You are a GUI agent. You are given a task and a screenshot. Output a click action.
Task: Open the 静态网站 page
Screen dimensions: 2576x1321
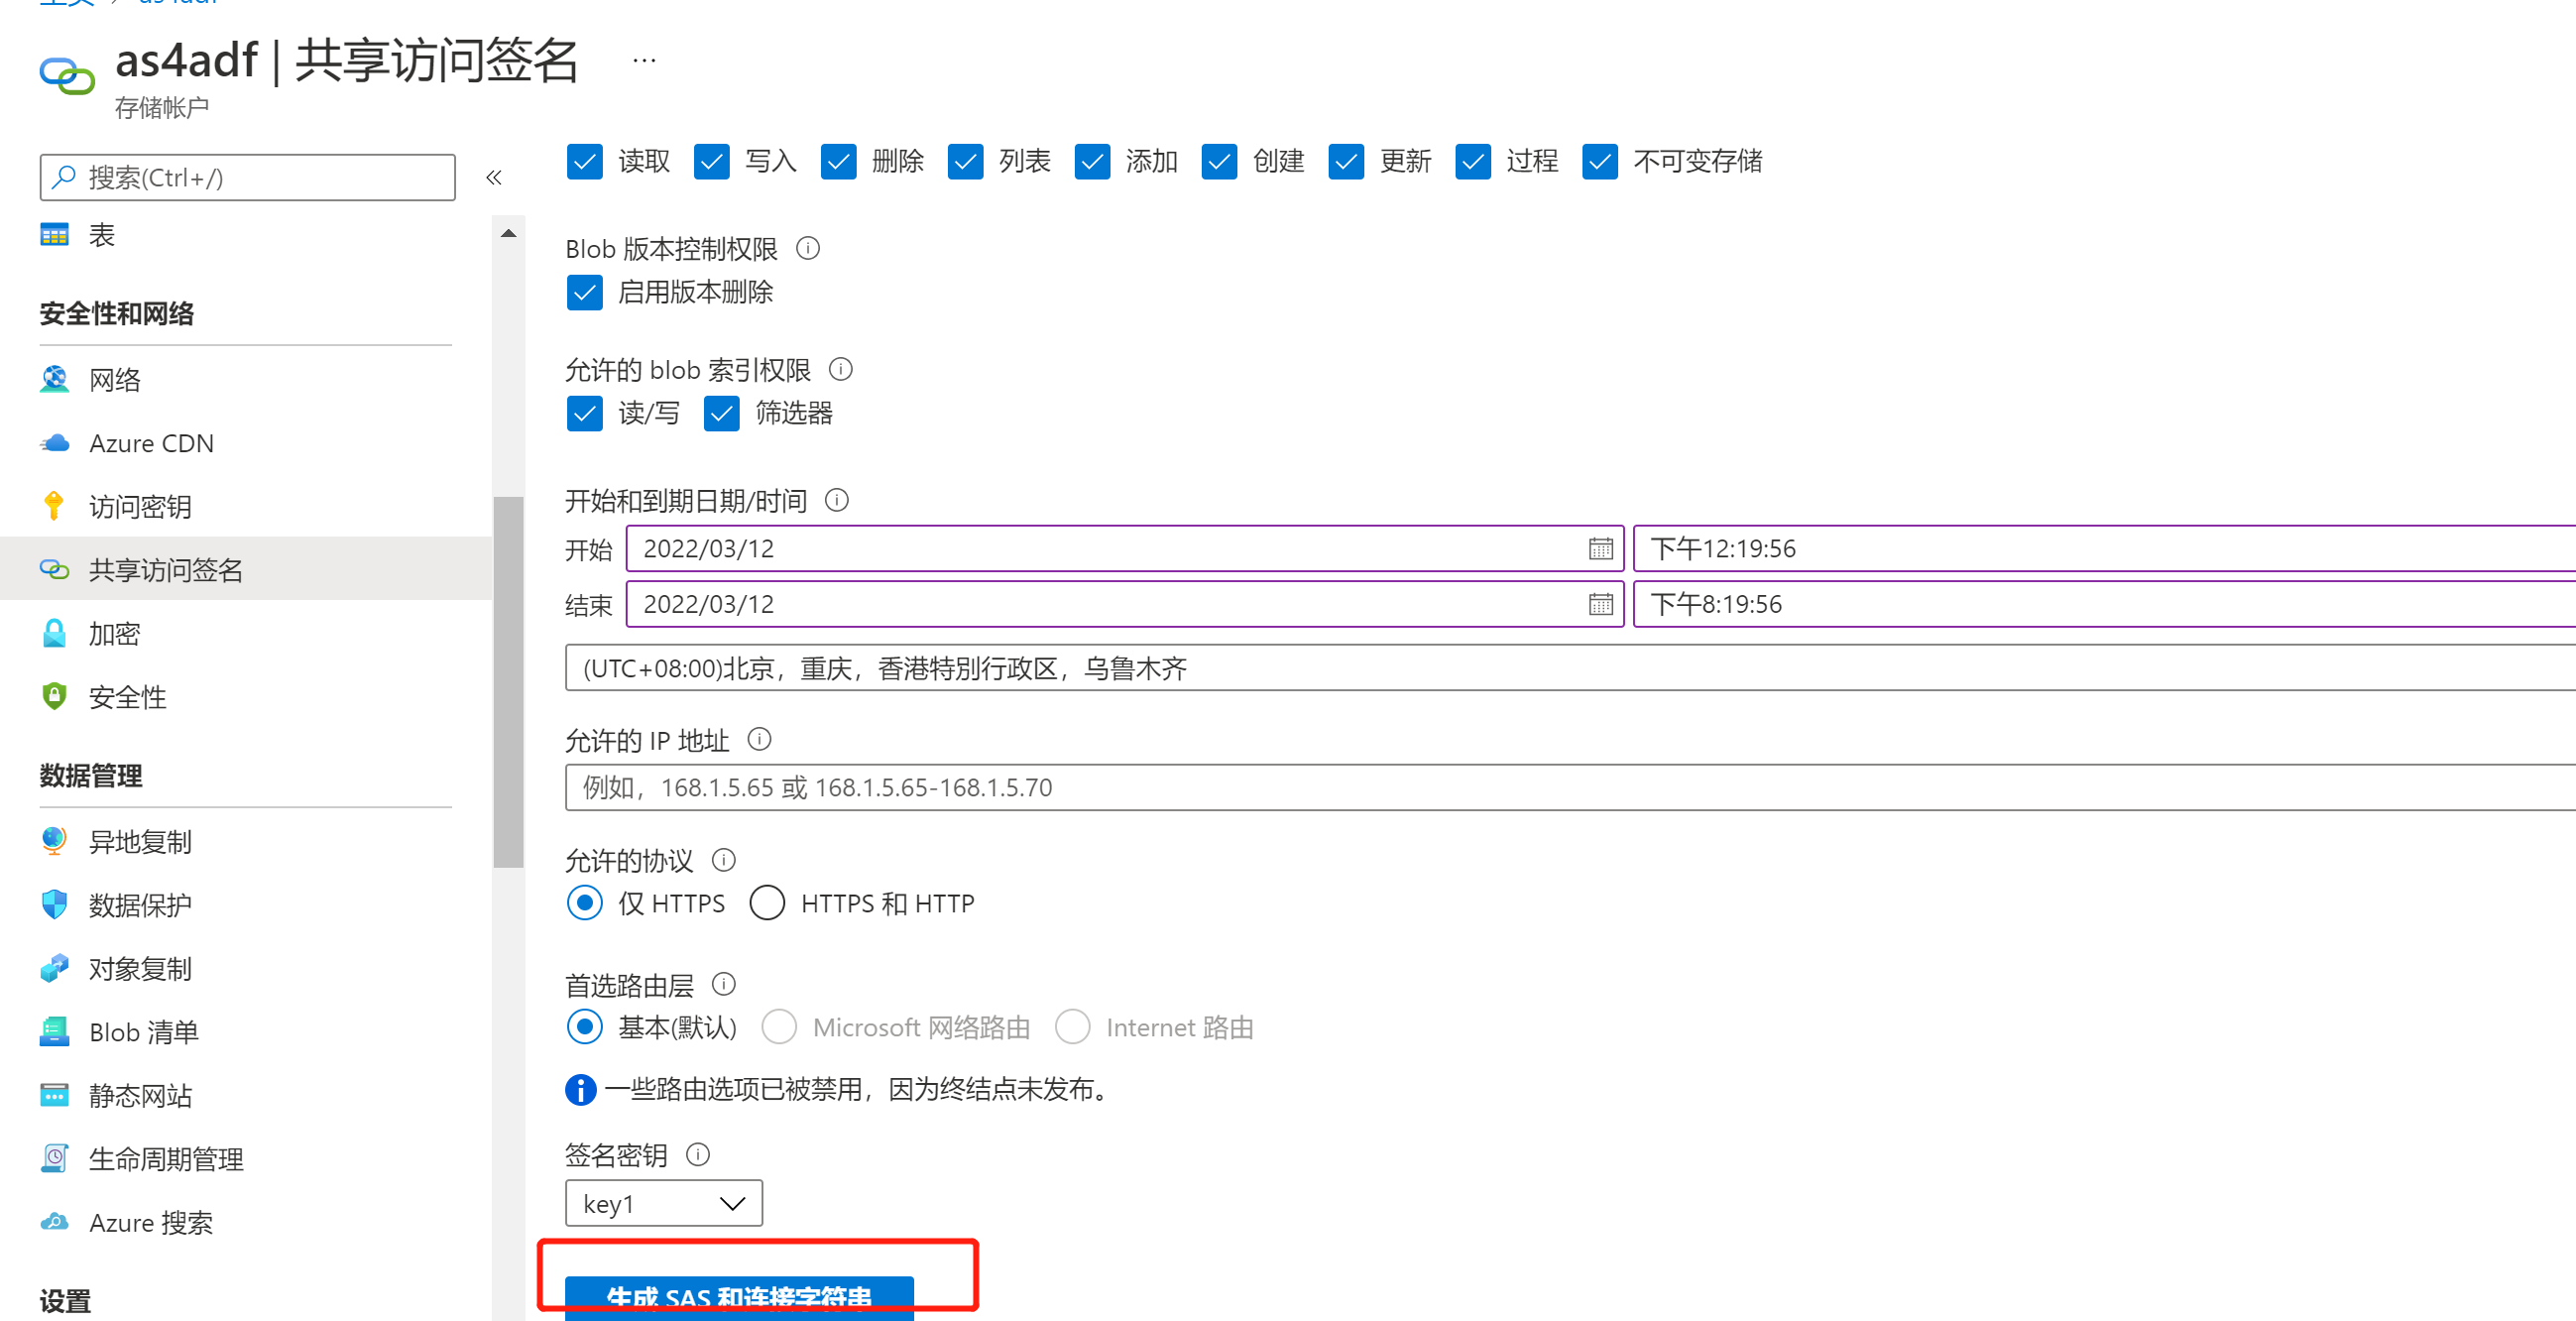click(140, 1095)
